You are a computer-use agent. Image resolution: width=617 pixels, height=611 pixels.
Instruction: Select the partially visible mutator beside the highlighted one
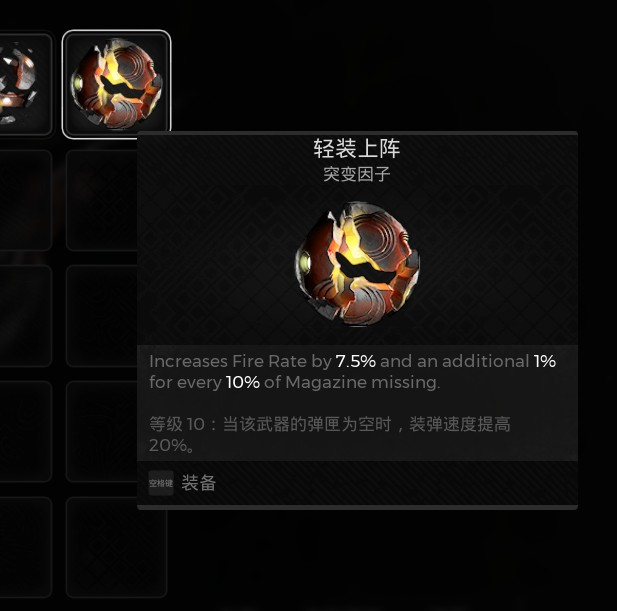point(24,84)
